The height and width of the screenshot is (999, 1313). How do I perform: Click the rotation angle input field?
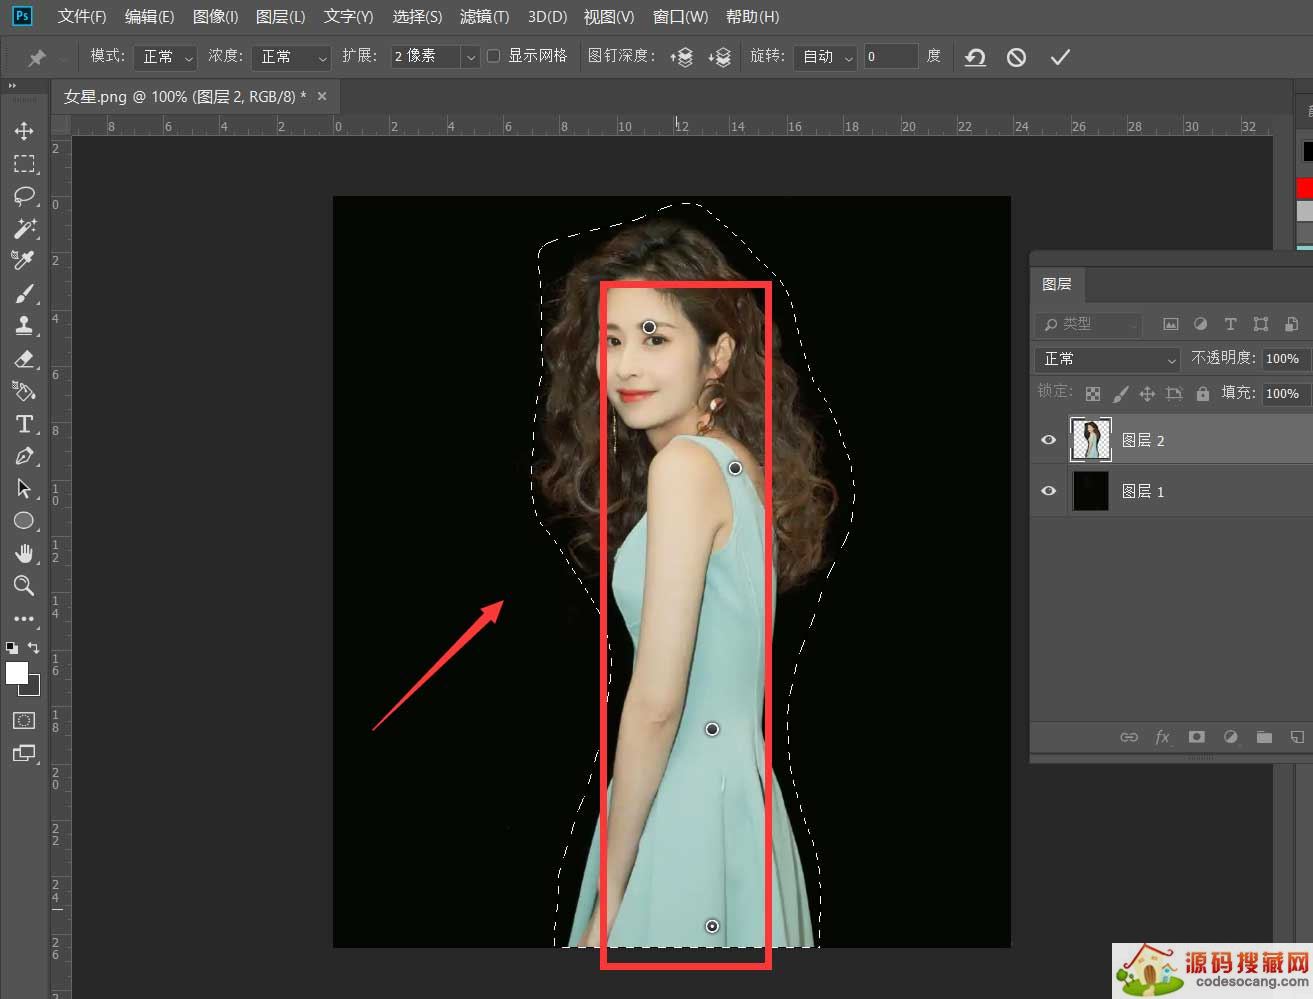click(x=891, y=57)
